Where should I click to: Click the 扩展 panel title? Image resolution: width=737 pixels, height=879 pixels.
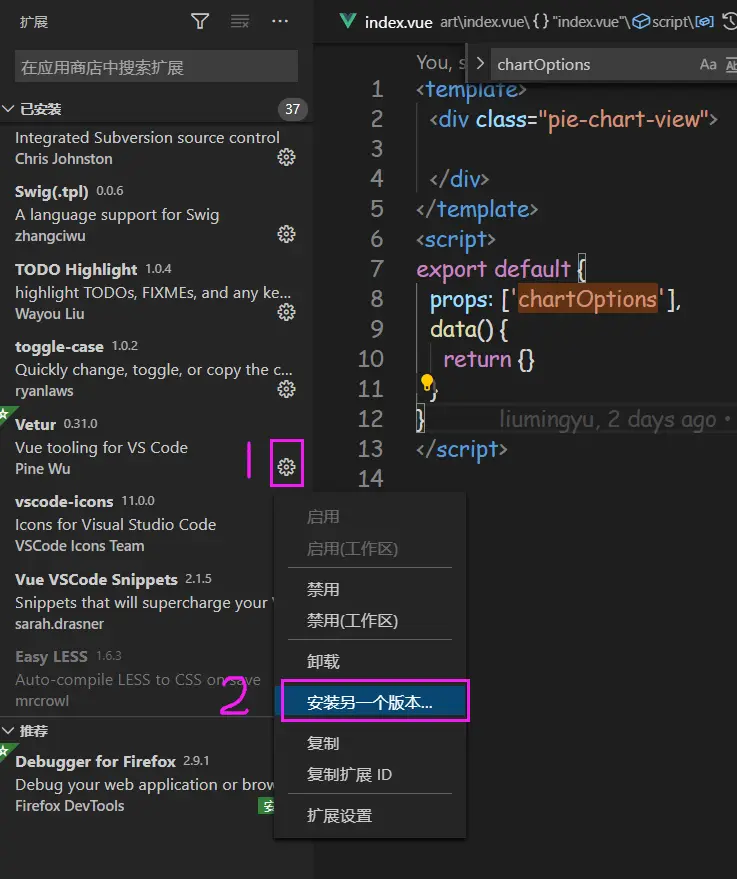[x=34, y=22]
